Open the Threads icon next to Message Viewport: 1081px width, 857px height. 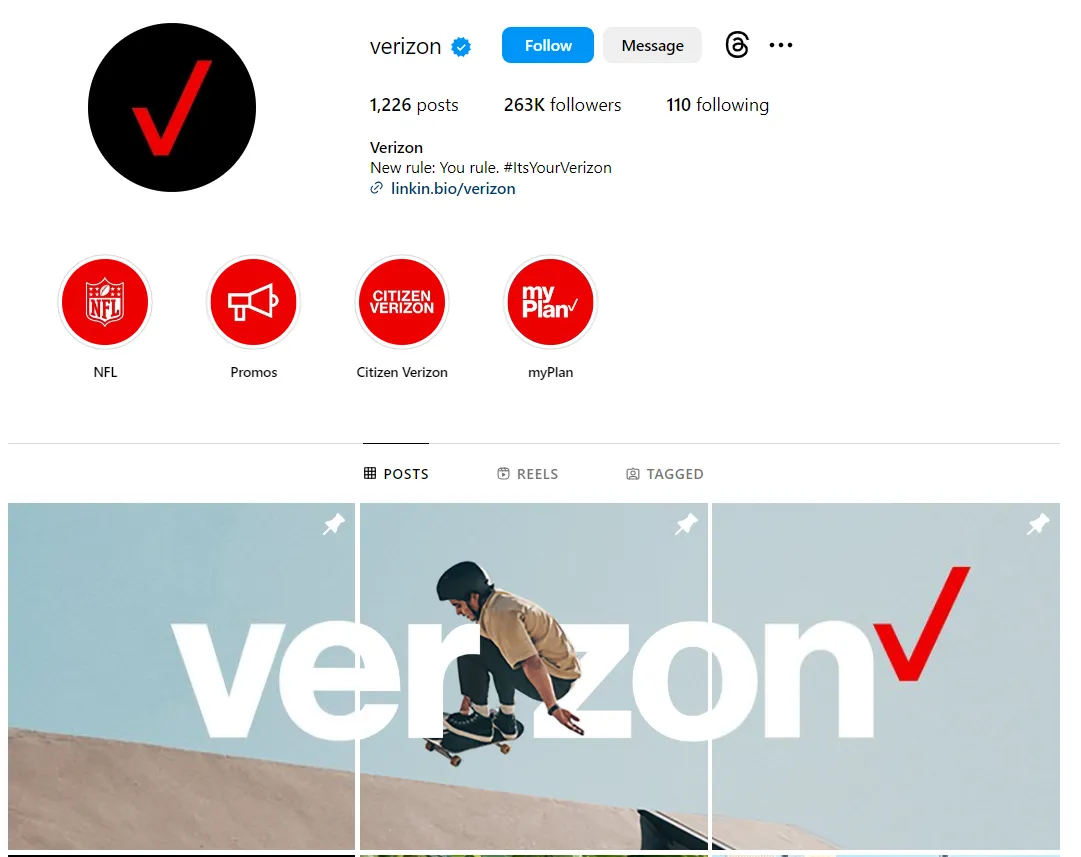click(737, 45)
